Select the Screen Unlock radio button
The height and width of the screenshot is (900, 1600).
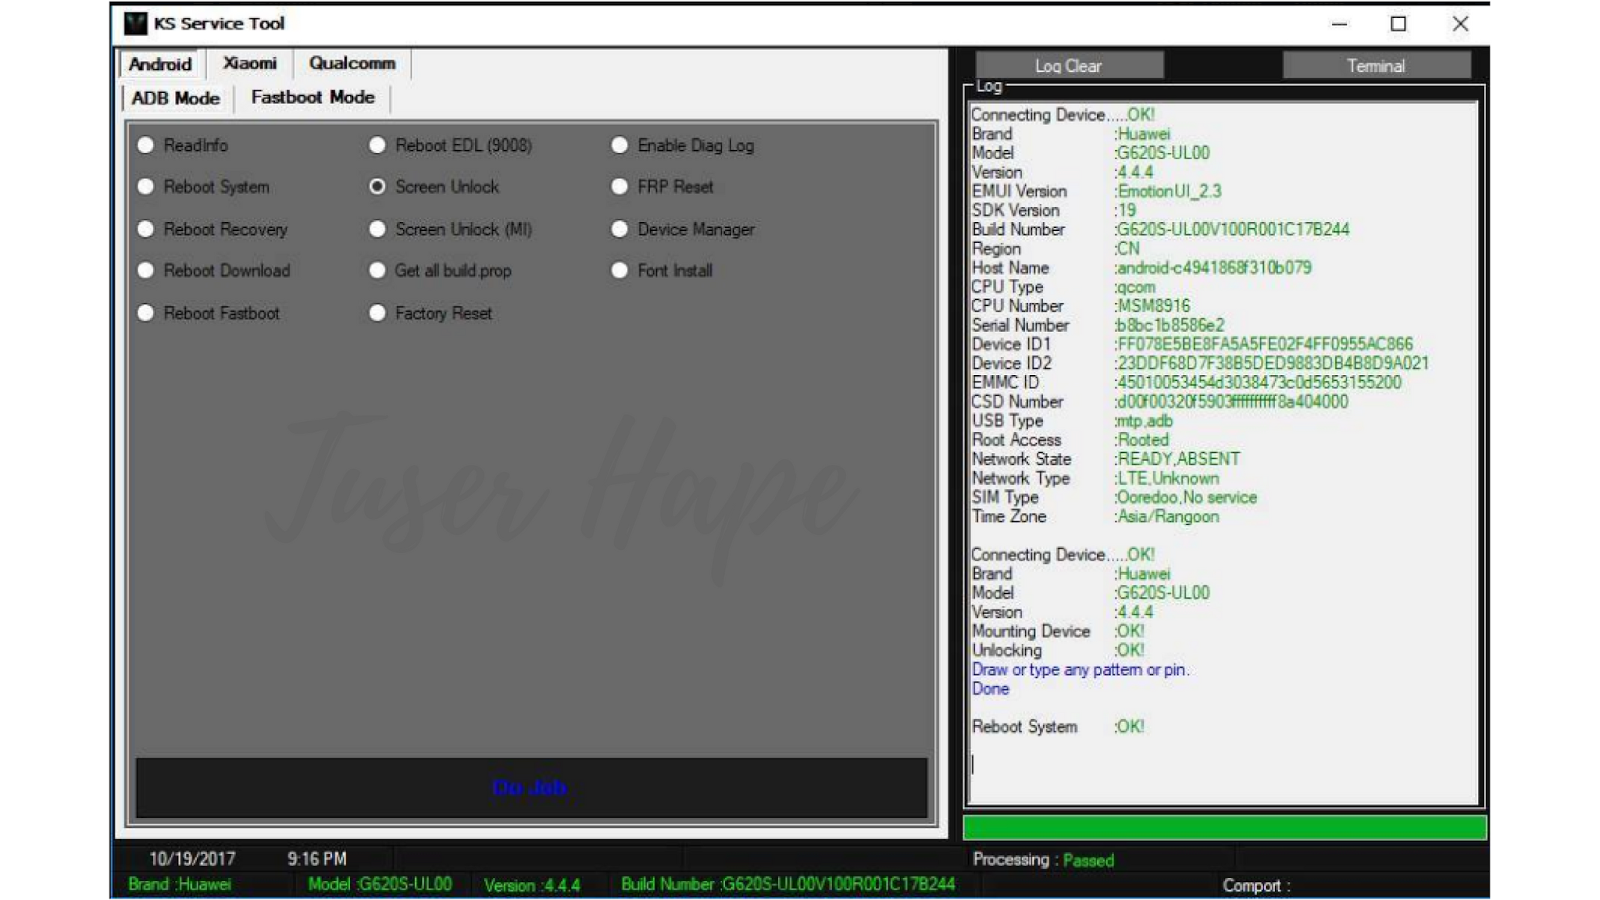377,187
